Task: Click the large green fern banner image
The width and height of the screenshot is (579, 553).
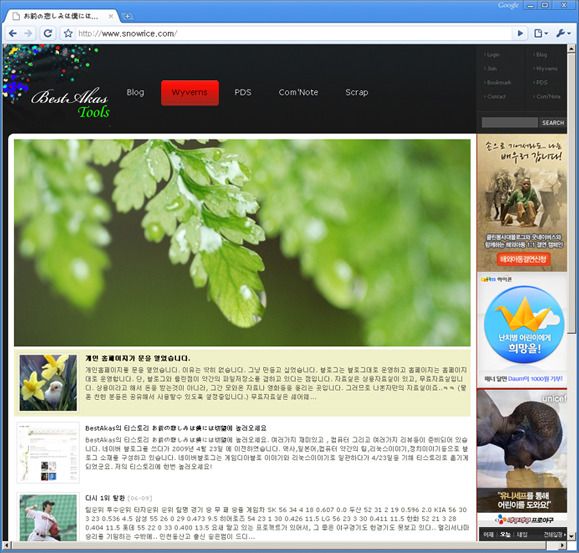Action: pyautogui.click(x=242, y=243)
